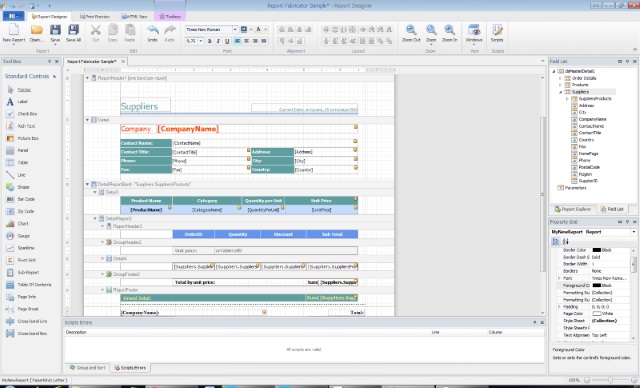The height and width of the screenshot is (388, 640).
Task: Click the Foreground Color black swatch
Action: click(597, 286)
